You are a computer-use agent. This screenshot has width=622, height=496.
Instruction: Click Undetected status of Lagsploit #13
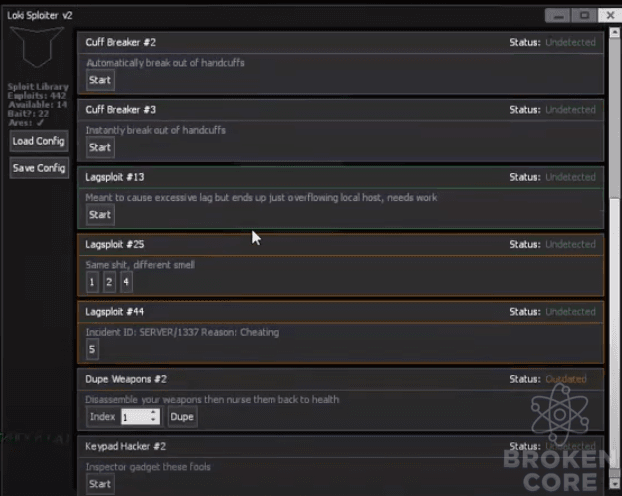click(x=570, y=177)
